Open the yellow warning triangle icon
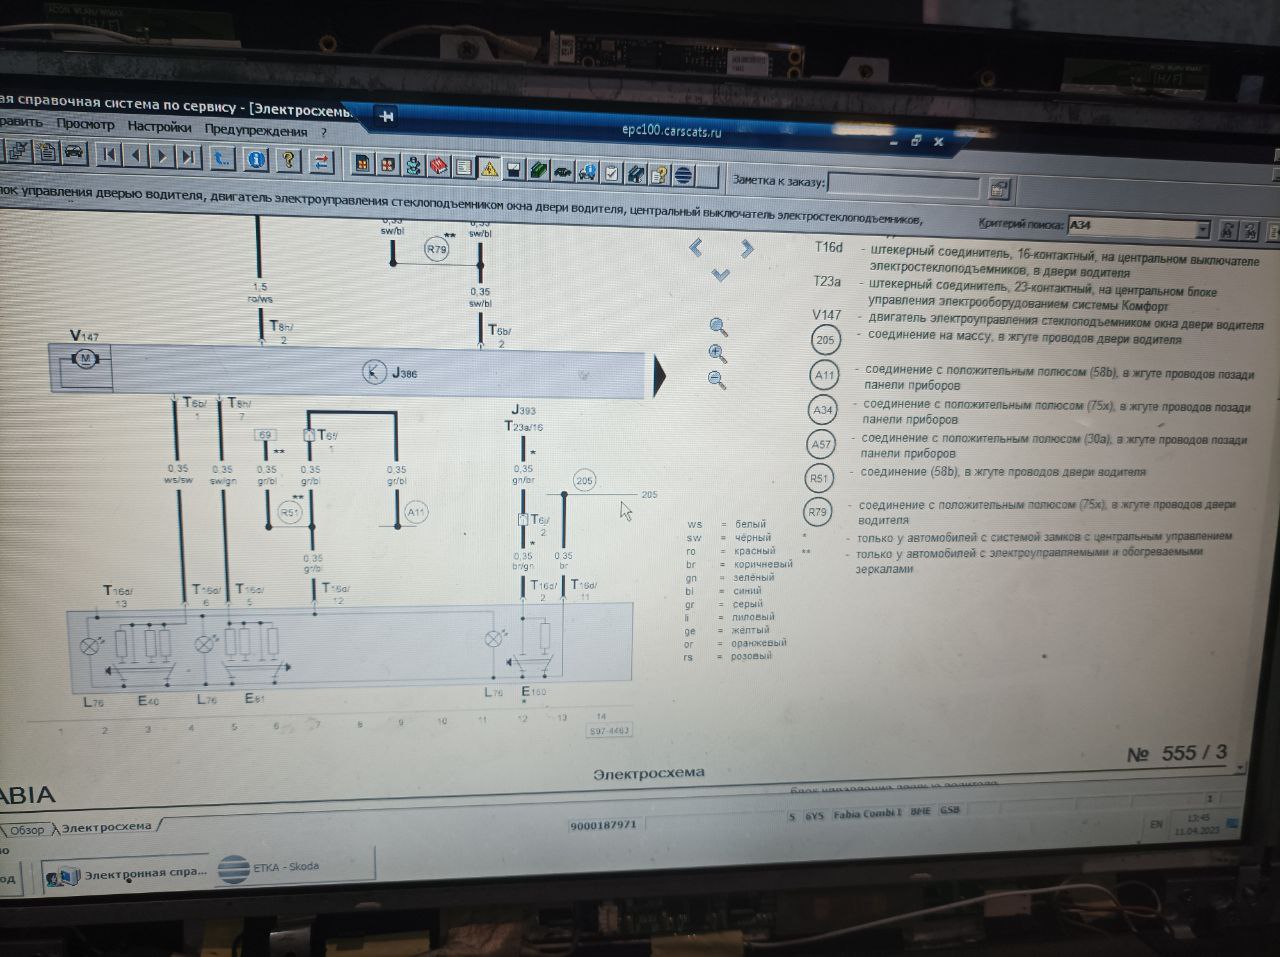 [x=488, y=168]
